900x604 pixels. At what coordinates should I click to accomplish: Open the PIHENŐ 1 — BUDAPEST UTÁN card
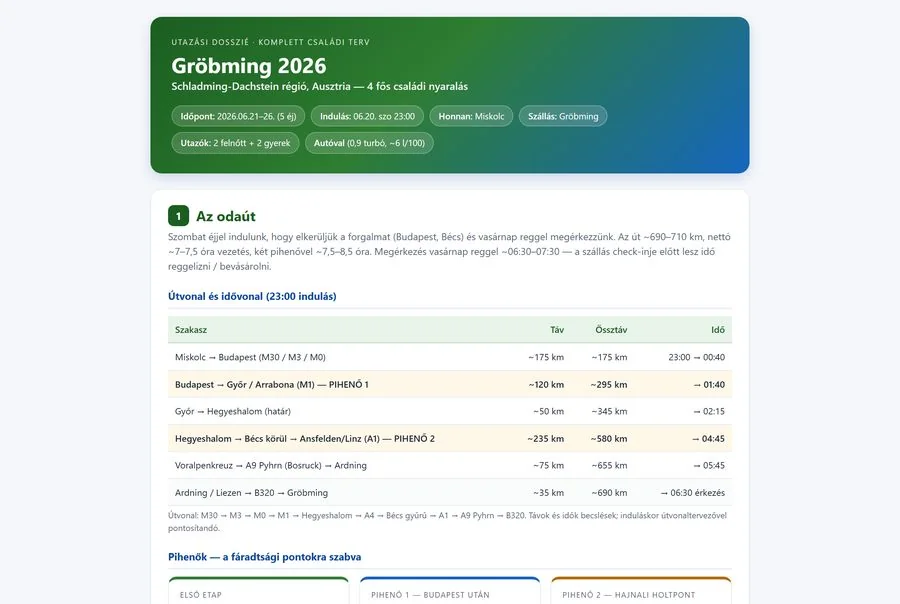click(450, 591)
